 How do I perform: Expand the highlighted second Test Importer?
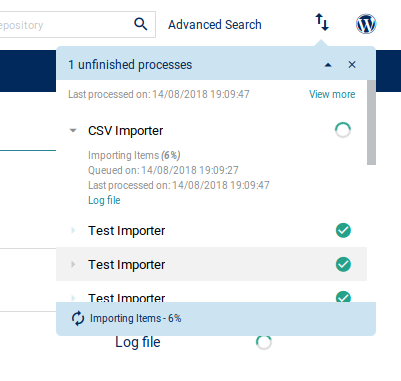click(x=73, y=264)
